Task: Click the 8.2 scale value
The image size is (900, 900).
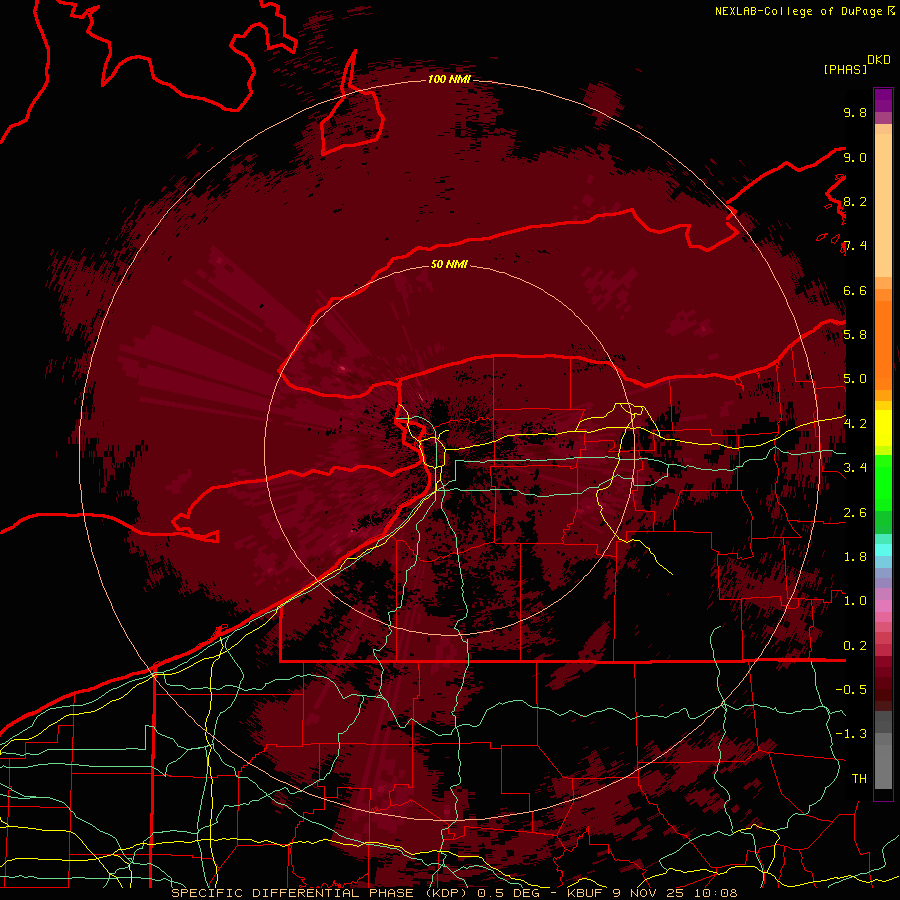Action: pos(855,201)
